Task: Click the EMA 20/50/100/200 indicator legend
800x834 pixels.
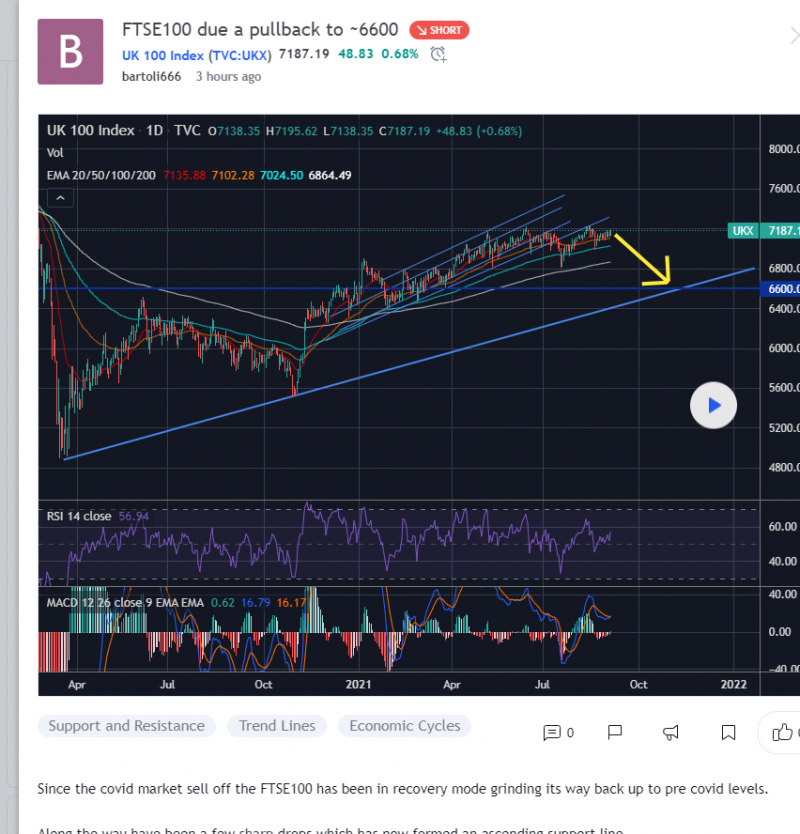Action: [103, 175]
